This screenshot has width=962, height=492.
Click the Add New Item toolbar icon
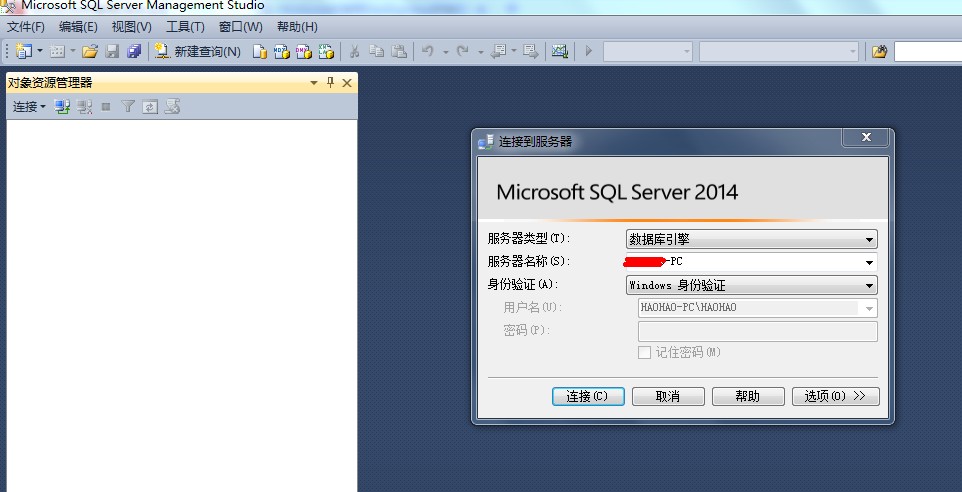coord(57,52)
